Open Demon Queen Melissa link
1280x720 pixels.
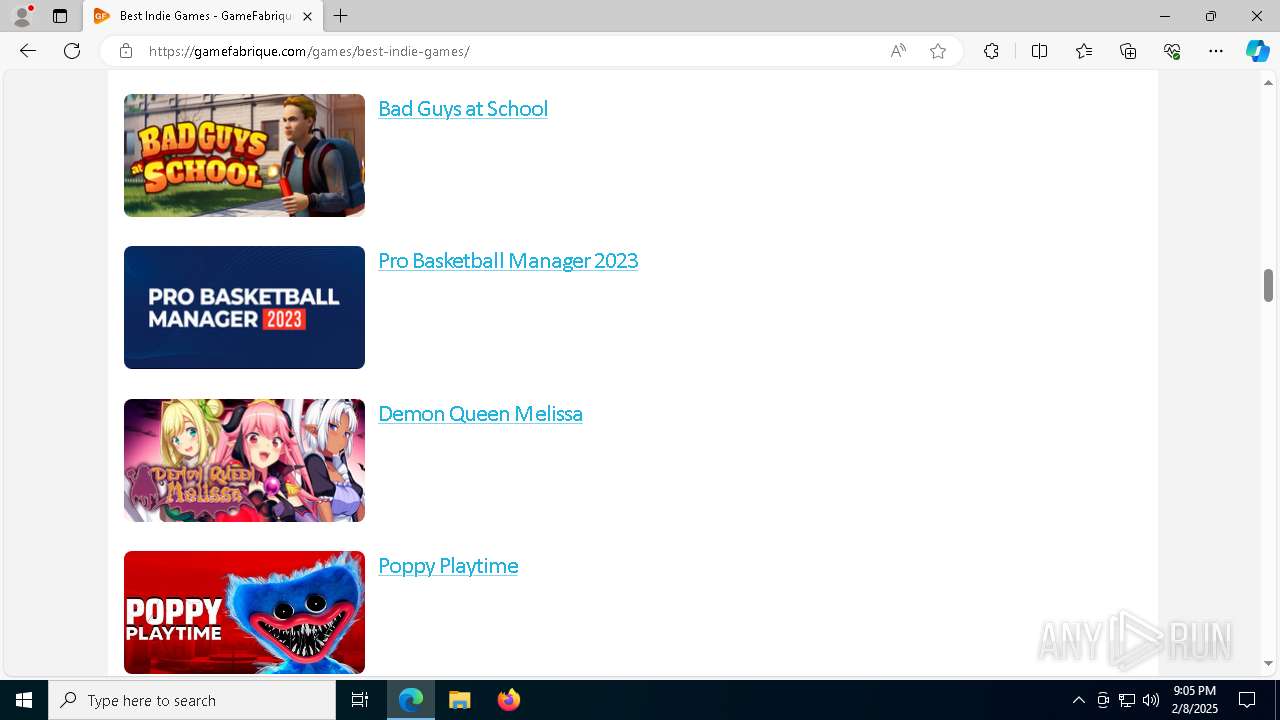pos(480,414)
